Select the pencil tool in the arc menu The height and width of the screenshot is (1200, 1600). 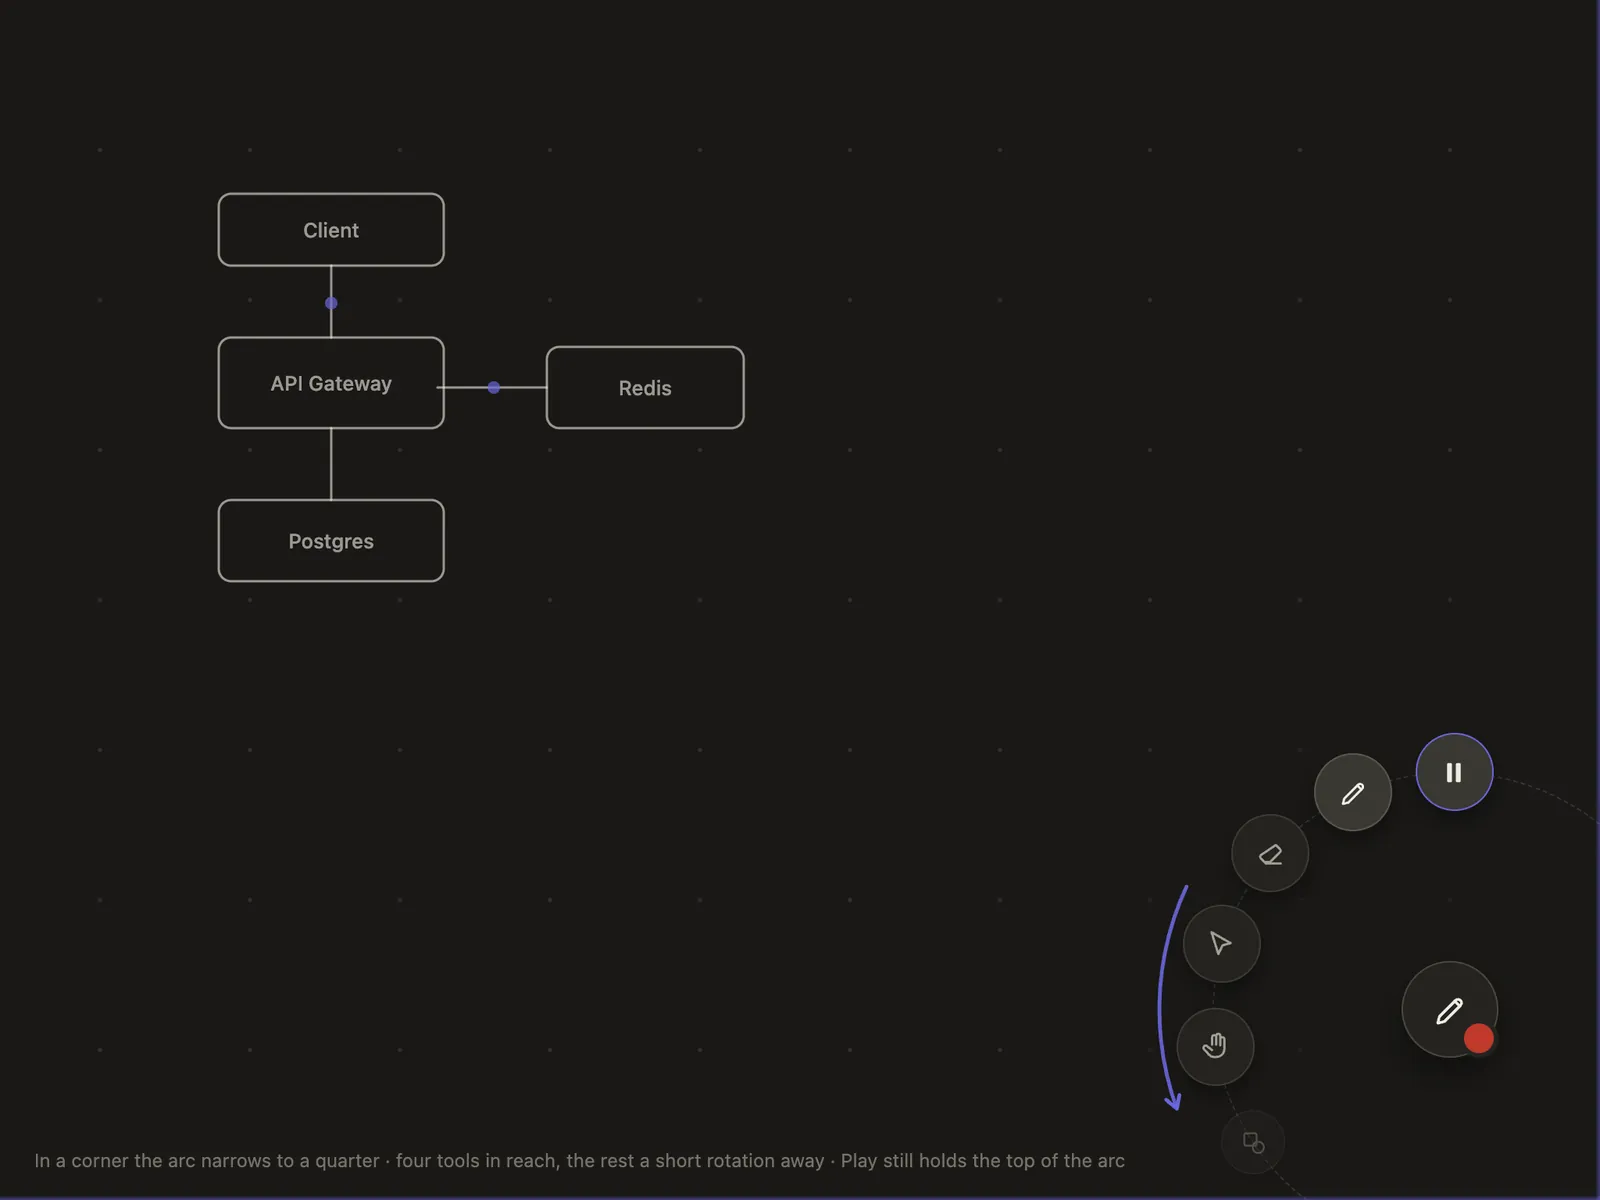(1353, 793)
